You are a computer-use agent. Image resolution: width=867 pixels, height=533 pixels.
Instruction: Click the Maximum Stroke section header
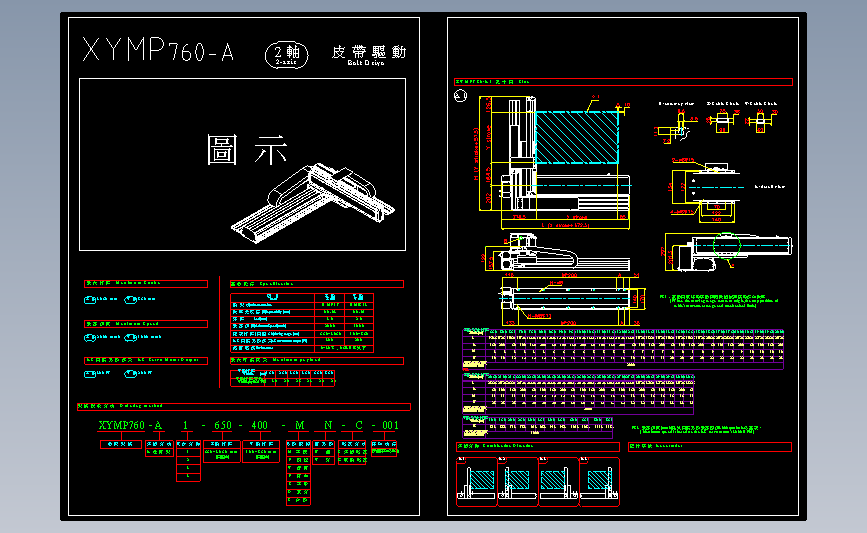pyautogui.click(x=146, y=283)
